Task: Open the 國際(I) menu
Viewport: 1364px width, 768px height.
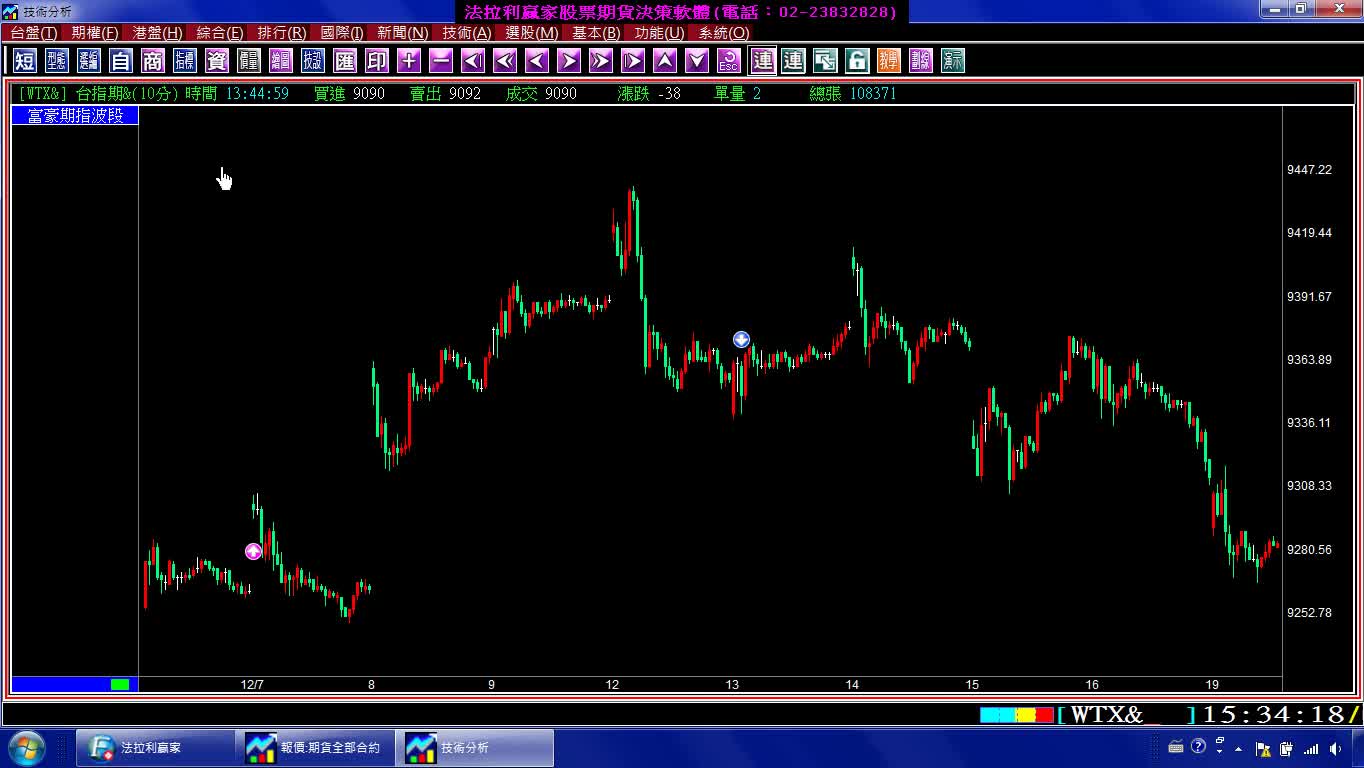Action: coord(342,33)
